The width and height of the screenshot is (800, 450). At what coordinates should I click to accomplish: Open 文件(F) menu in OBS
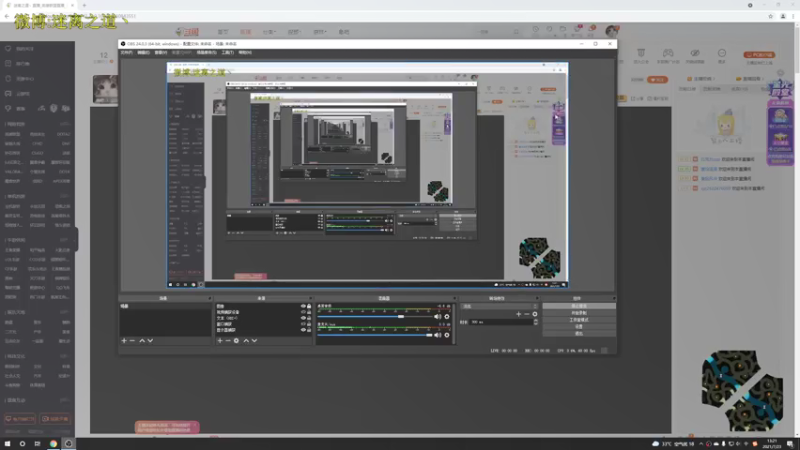coord(127,53)
